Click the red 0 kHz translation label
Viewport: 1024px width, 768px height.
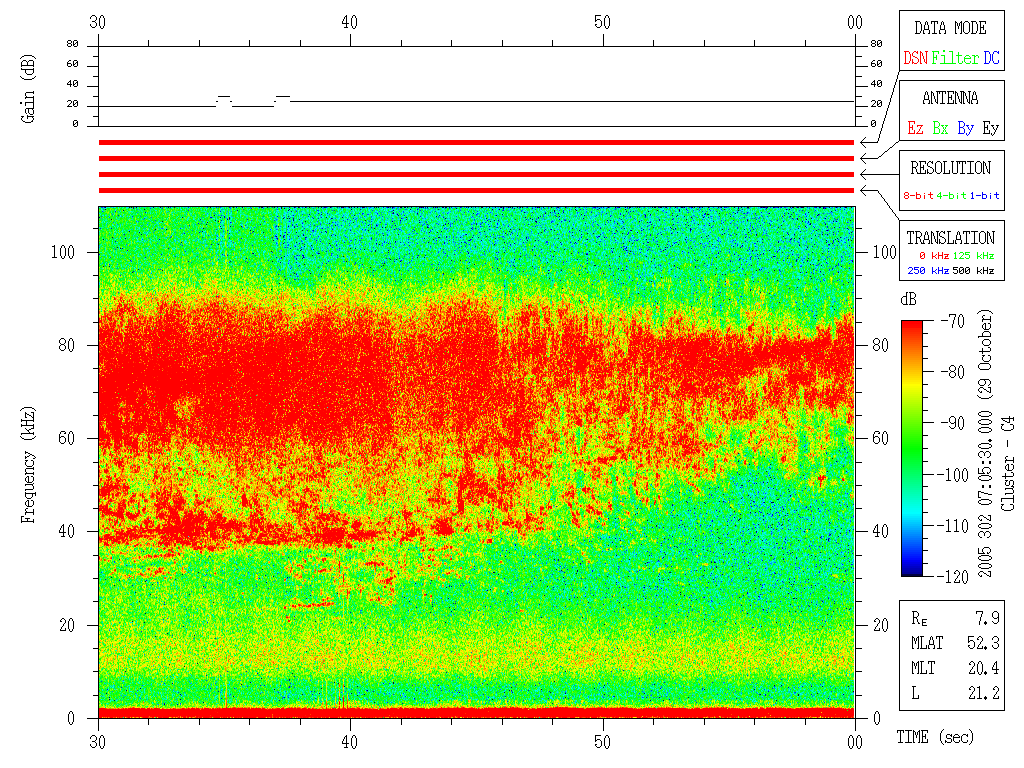pos(934,255)
